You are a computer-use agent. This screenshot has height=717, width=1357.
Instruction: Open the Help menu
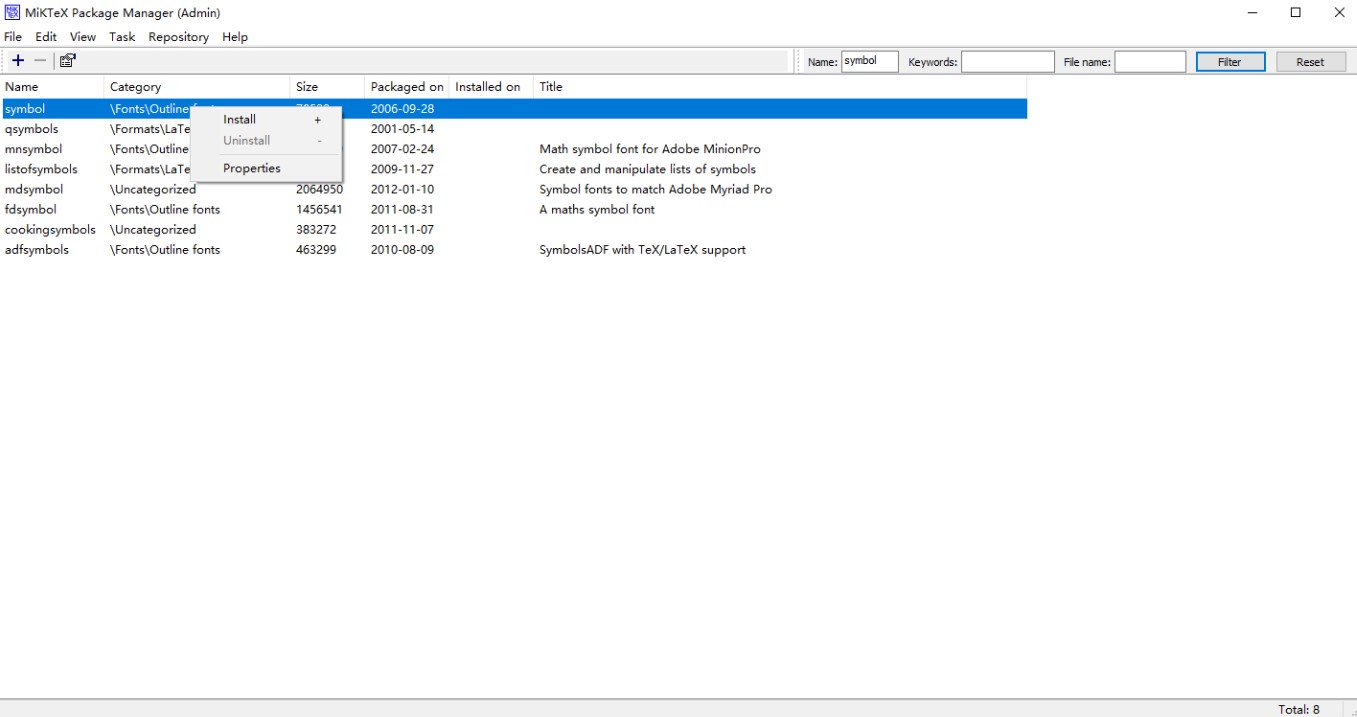[x=235, y=37]
